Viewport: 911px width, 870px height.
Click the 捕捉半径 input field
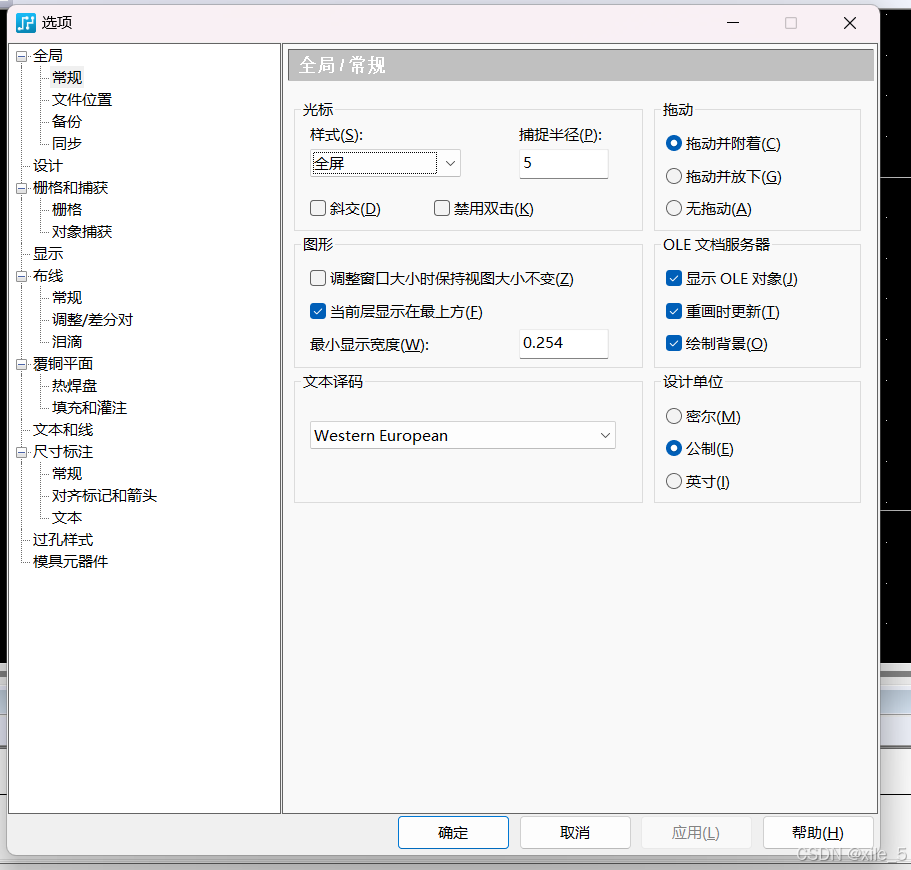tap(563, 163)
